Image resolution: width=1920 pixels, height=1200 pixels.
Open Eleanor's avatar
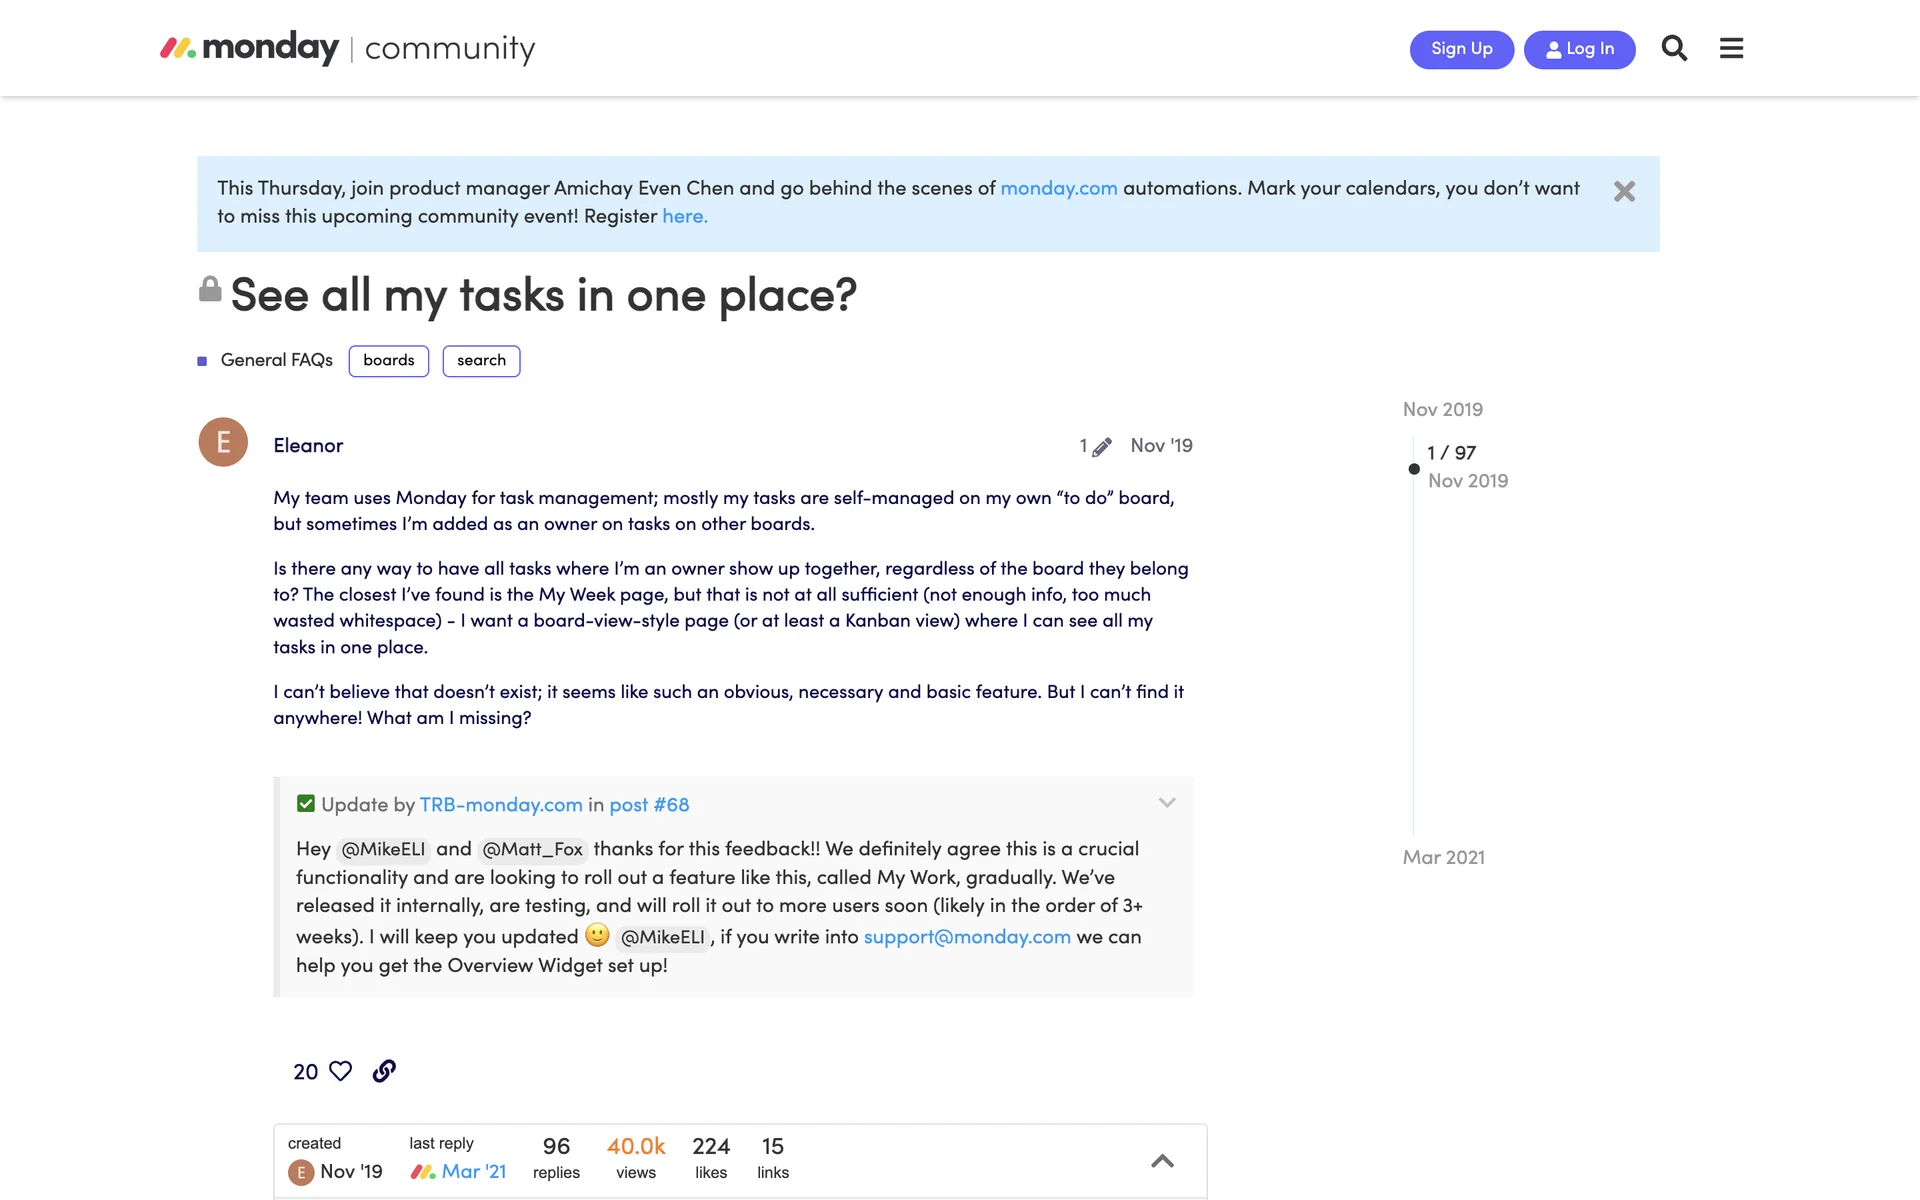click(222, 442)
